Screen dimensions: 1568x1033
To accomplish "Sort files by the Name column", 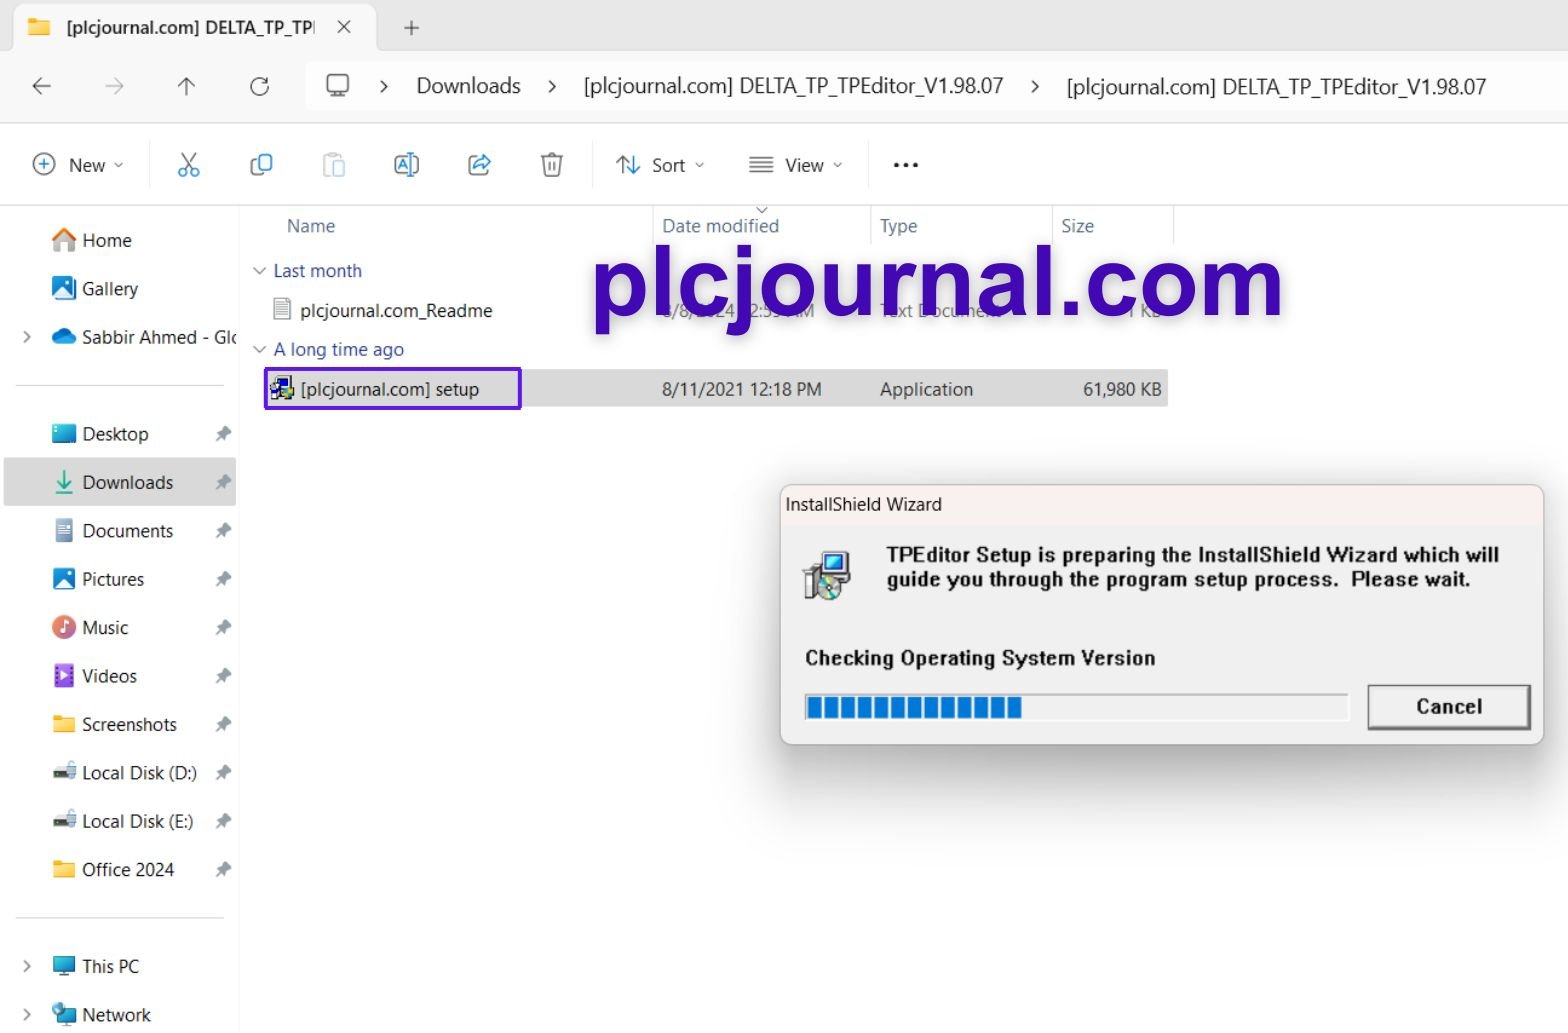I will [x=311, y=226].
